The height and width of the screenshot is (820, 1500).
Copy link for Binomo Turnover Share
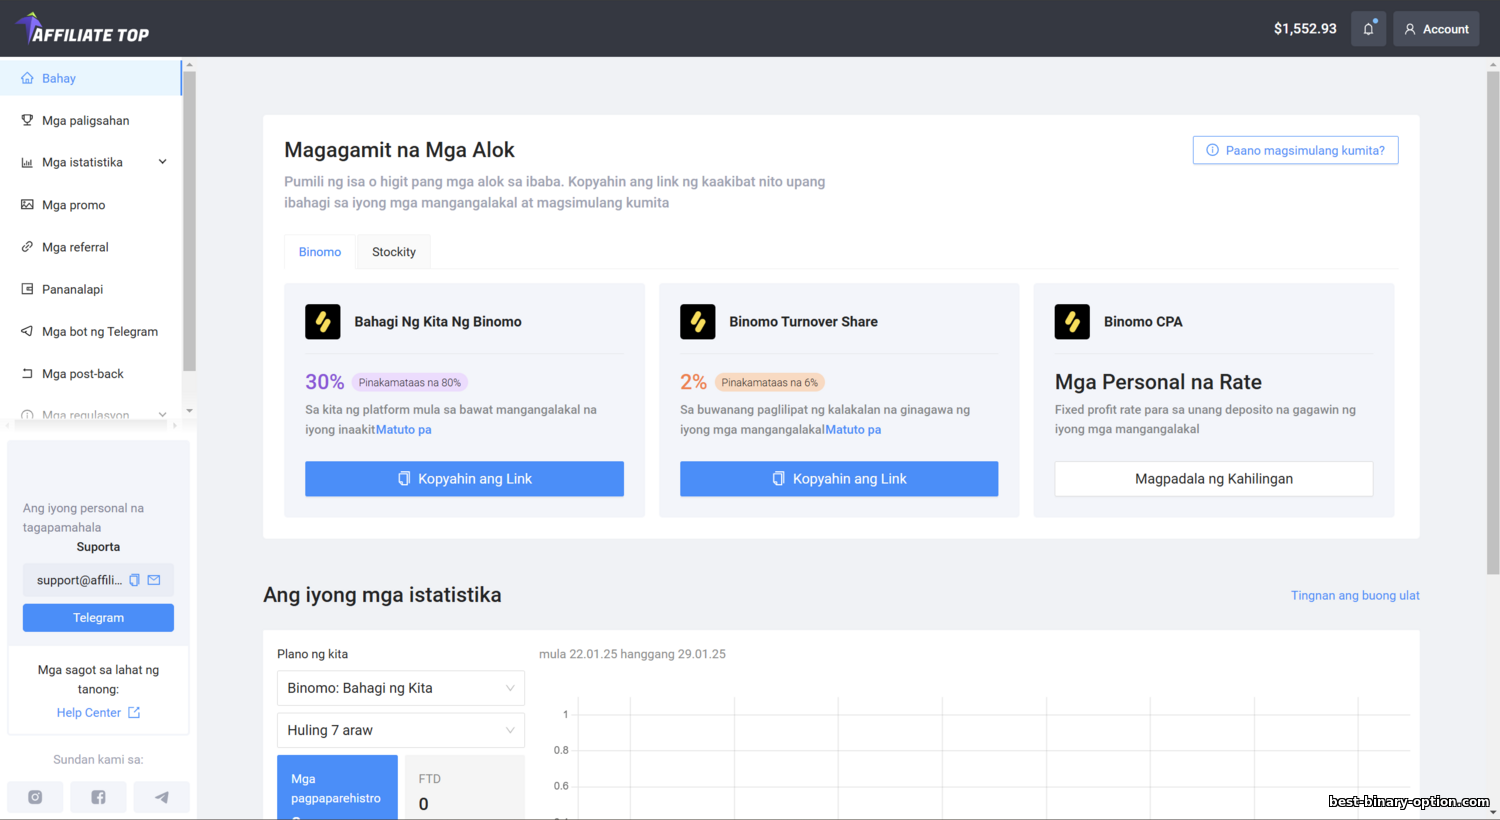tap(839, 479)
